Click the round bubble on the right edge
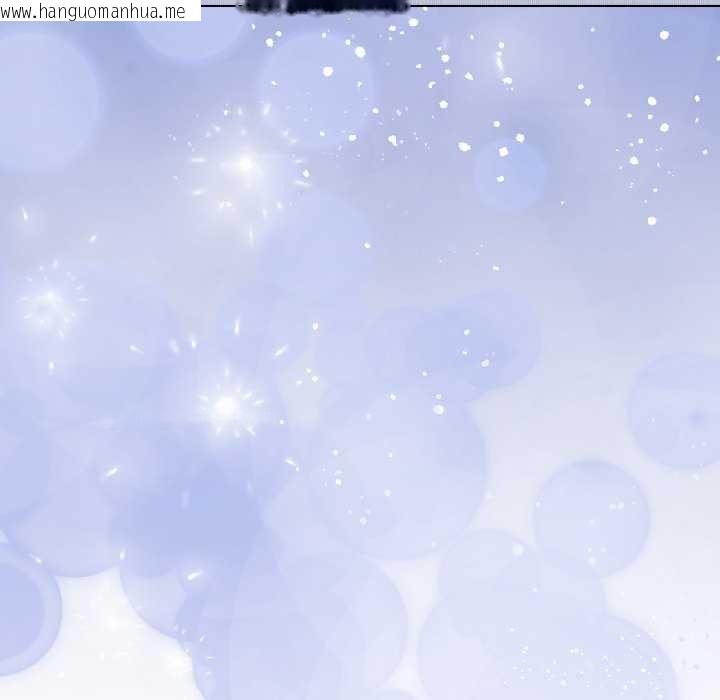720x700 pixels. pos(679,410)
